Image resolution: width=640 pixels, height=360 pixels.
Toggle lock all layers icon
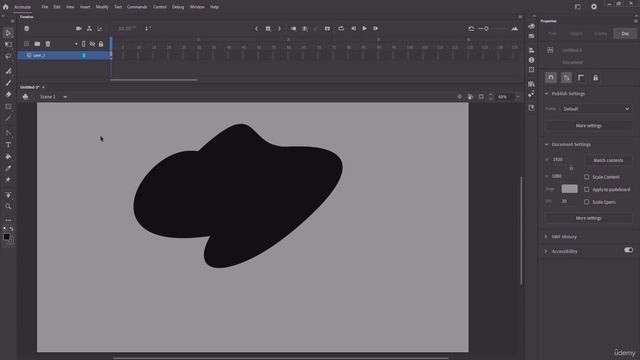101,44
